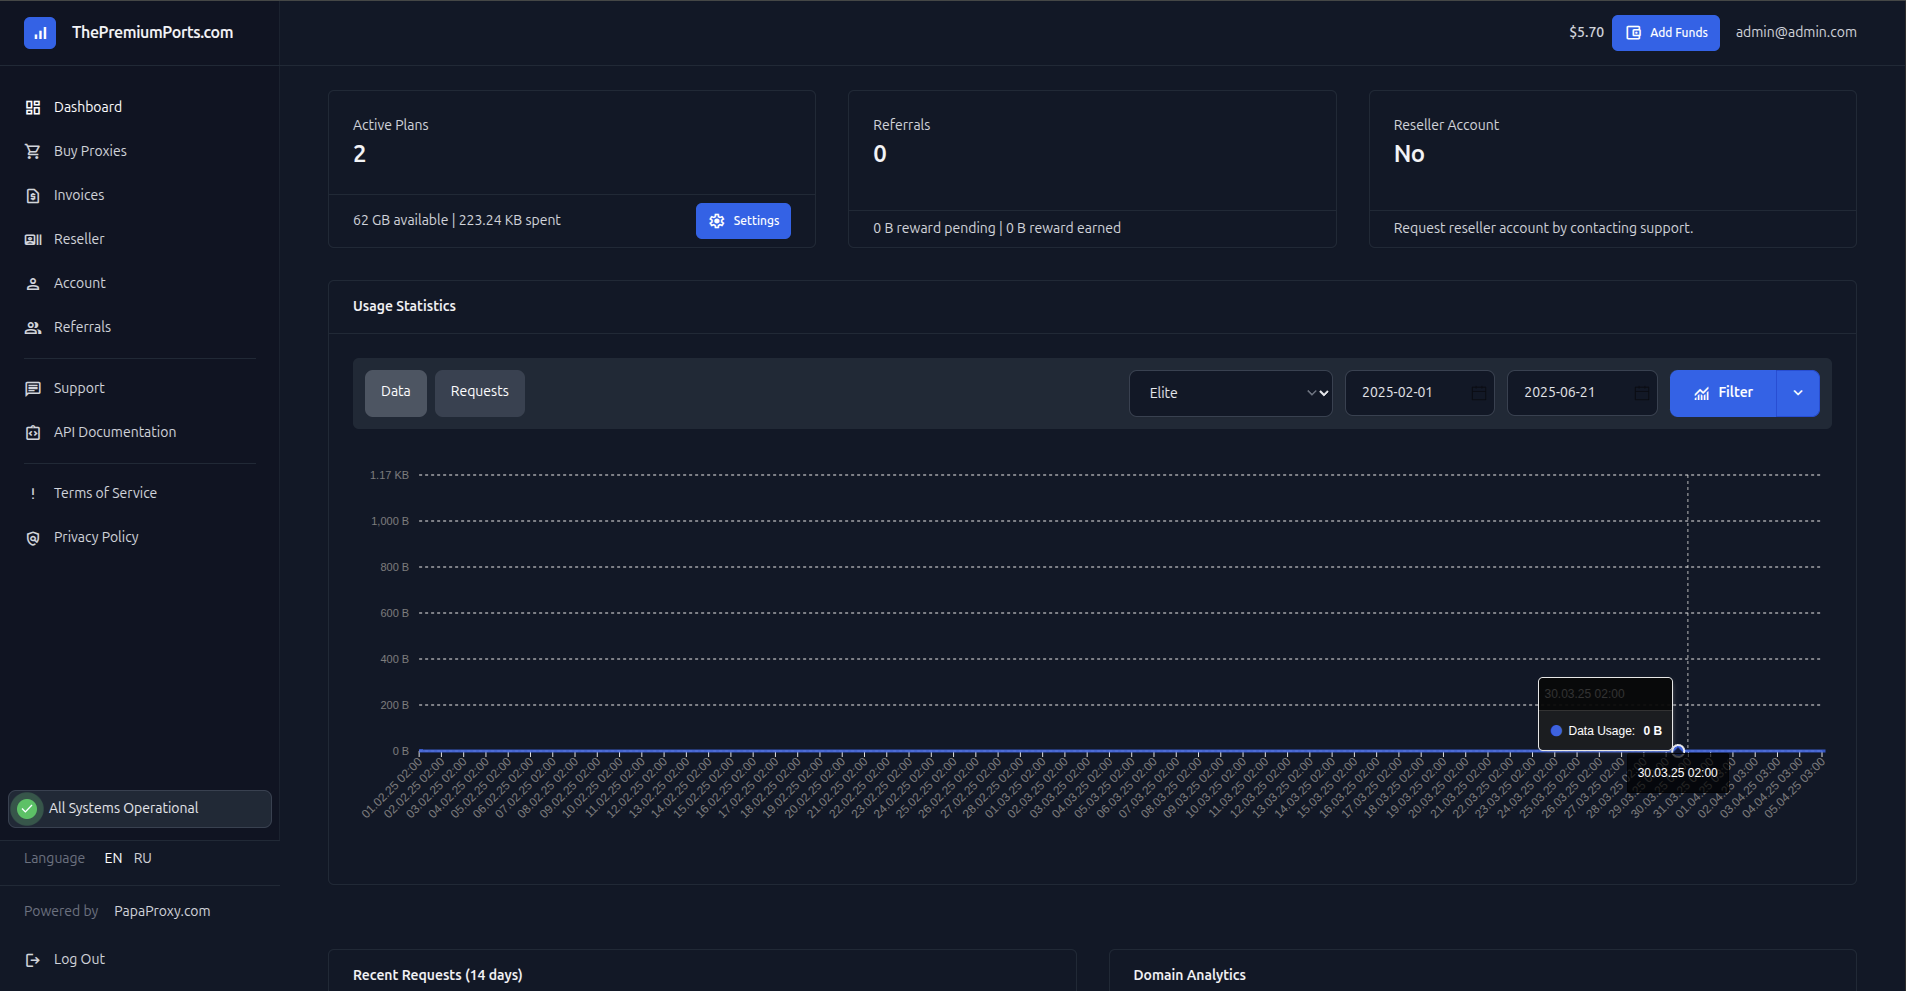Click '62 GB available | 223.24 KB spent' text
This screenshot has height=991, width=1906.
[x=457, y=220]
